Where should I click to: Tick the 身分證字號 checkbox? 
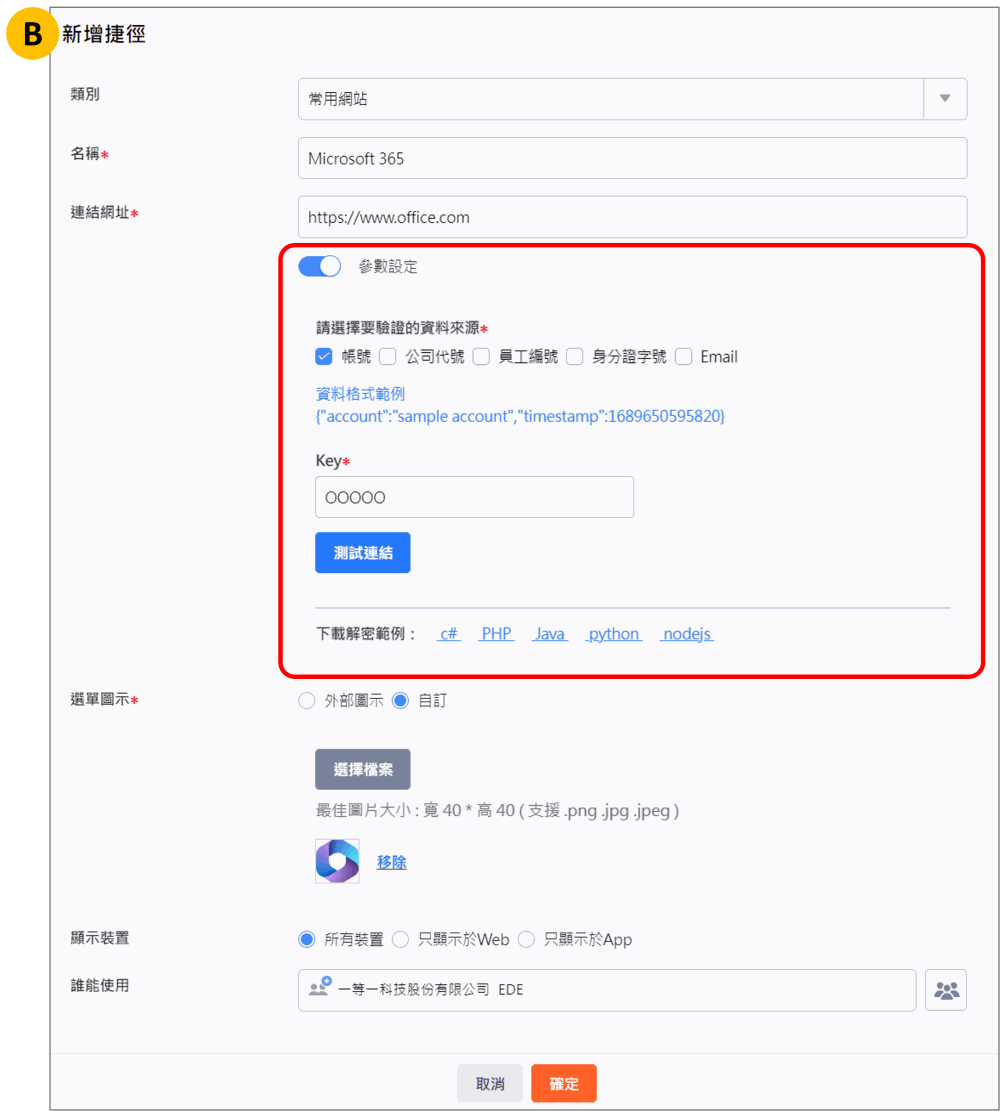(x=575, y=356)
